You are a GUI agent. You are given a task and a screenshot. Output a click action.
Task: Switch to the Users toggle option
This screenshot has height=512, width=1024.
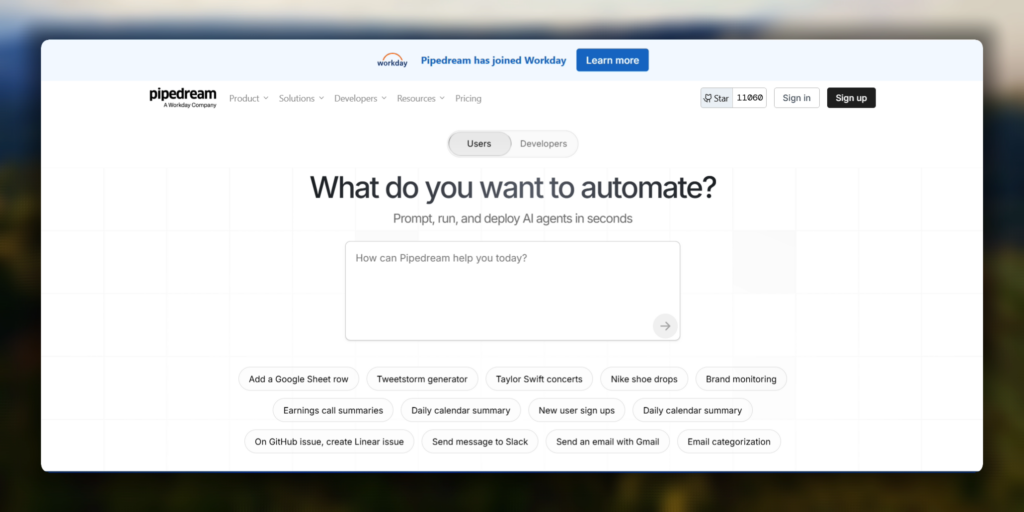[479, 144]
